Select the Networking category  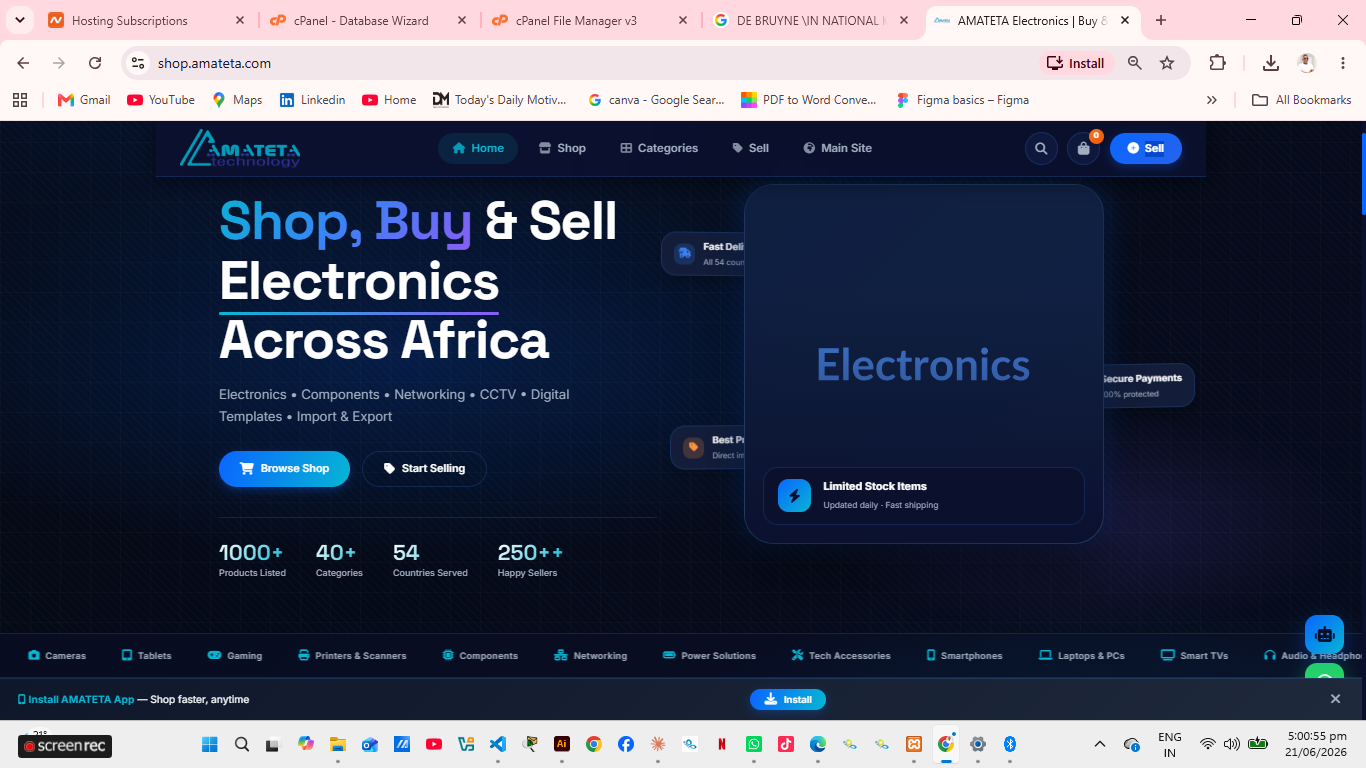pos(590,655)
